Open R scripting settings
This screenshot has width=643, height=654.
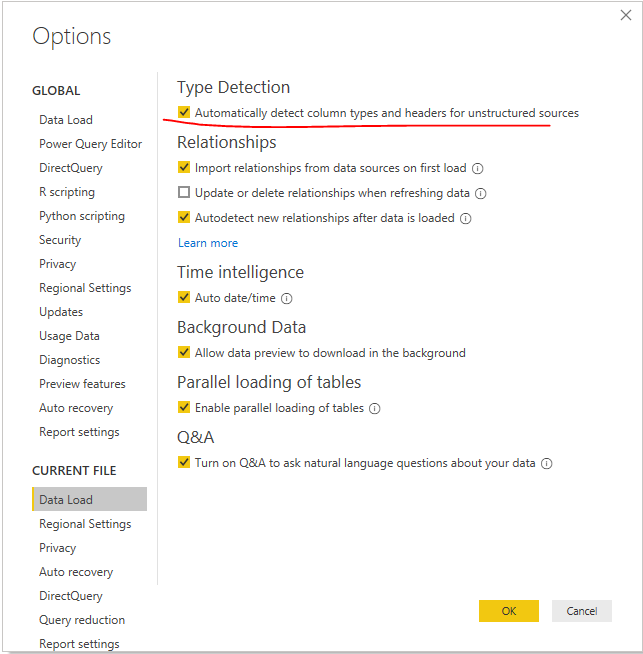67,192
